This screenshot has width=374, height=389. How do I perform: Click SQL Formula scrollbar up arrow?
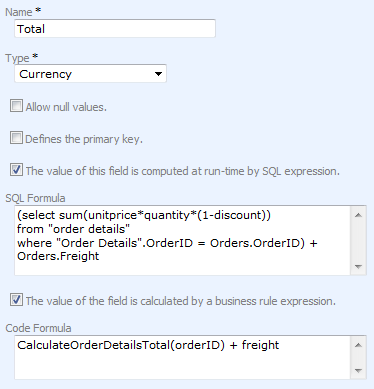pyautogui.click(x=358, y=215)
